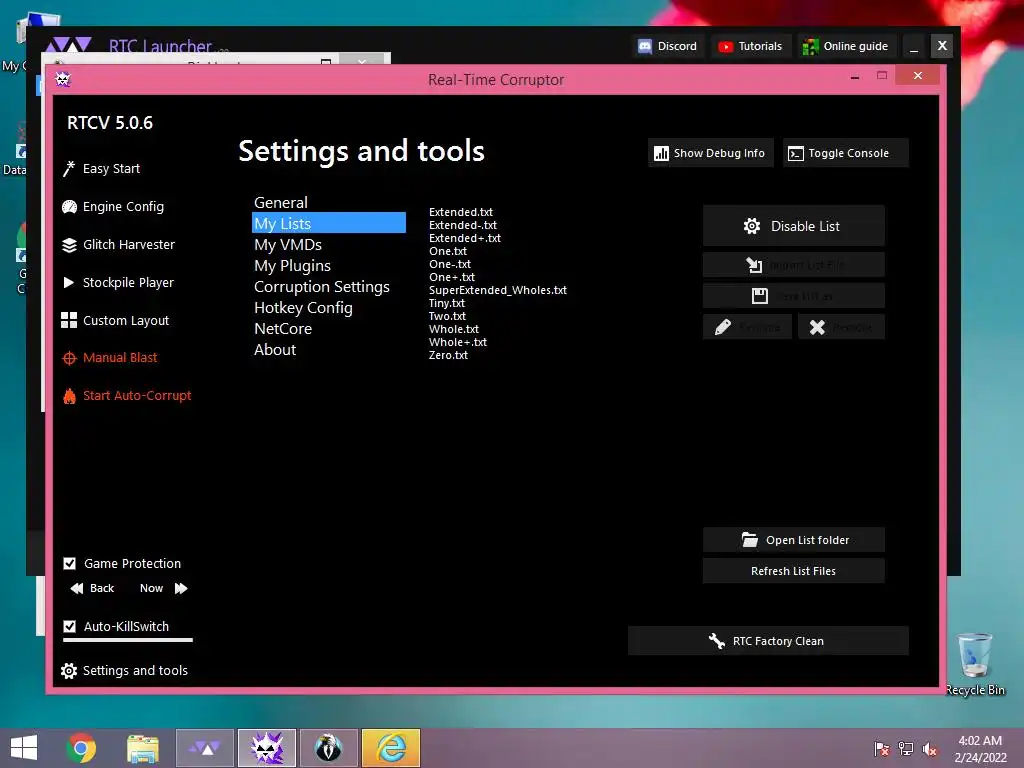Open Corruption Settings section

[322, 287]
